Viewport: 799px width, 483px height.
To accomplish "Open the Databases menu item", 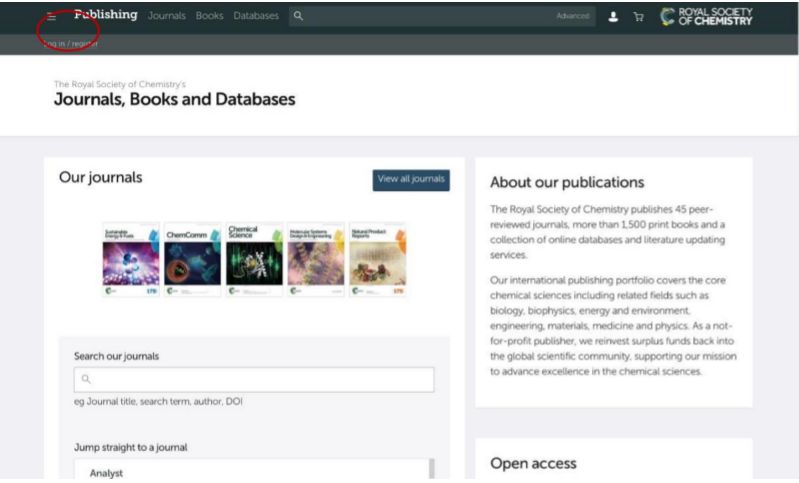I will tap(256, 16).
